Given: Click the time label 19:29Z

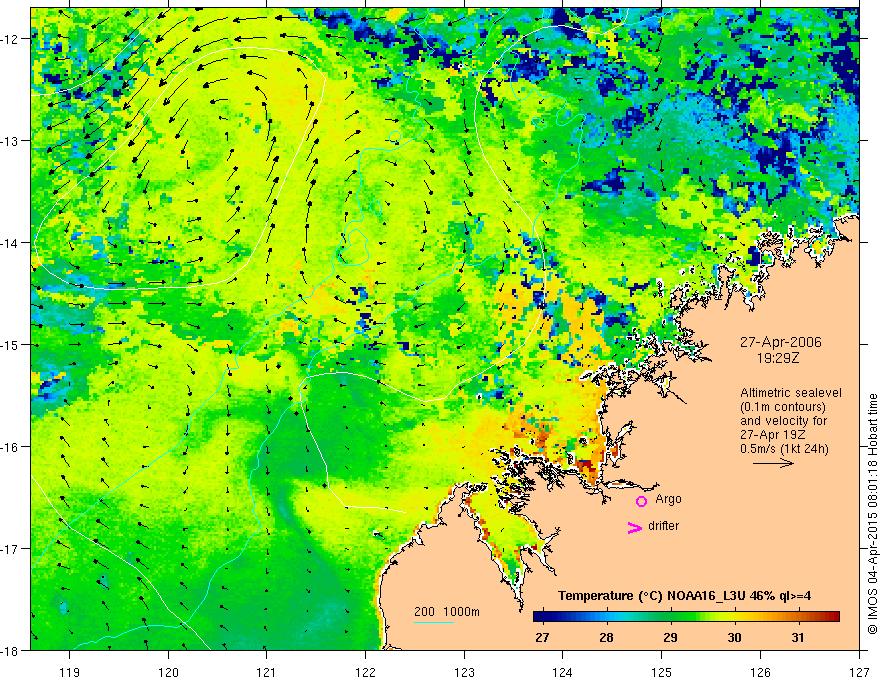Looking at the screenshot, I should coord(777,357).
